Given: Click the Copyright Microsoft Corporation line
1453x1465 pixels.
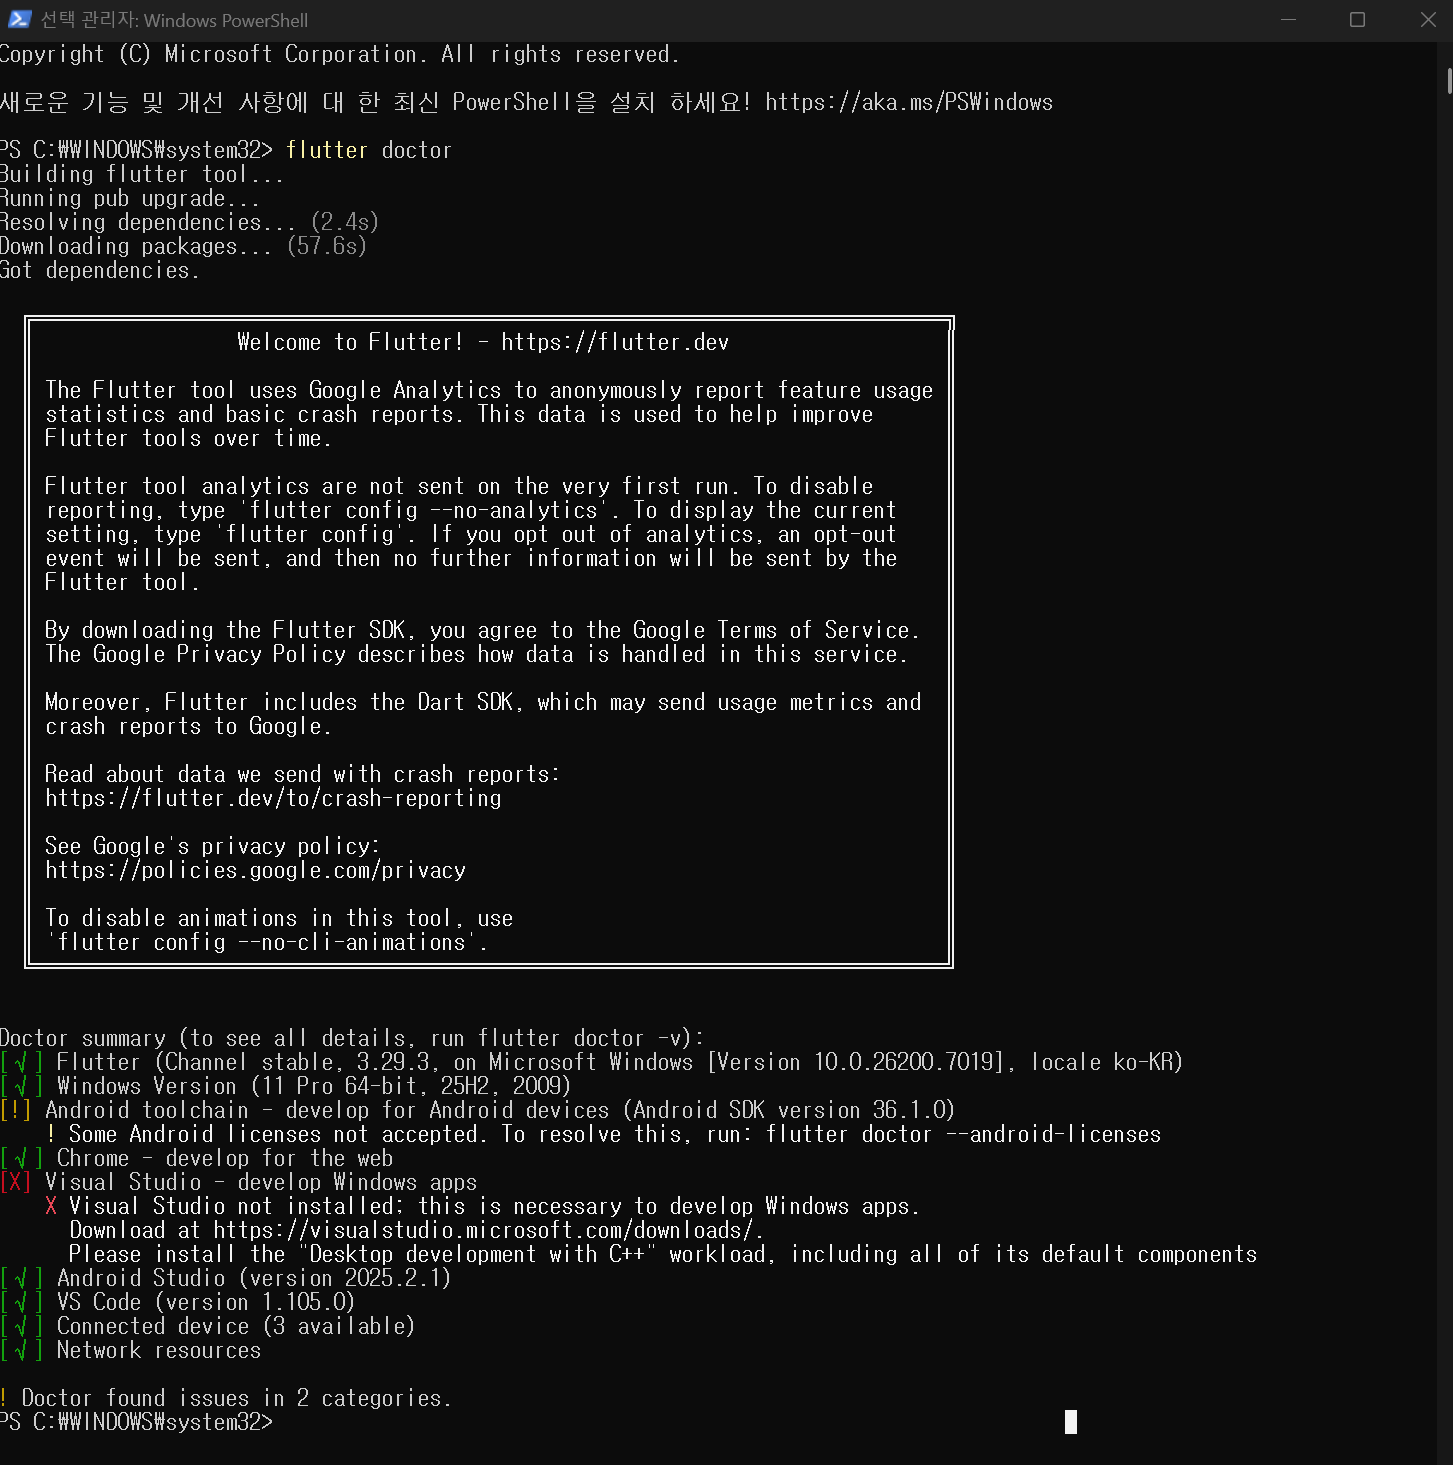Looking at the screenshot, I should tap(340, 54).
